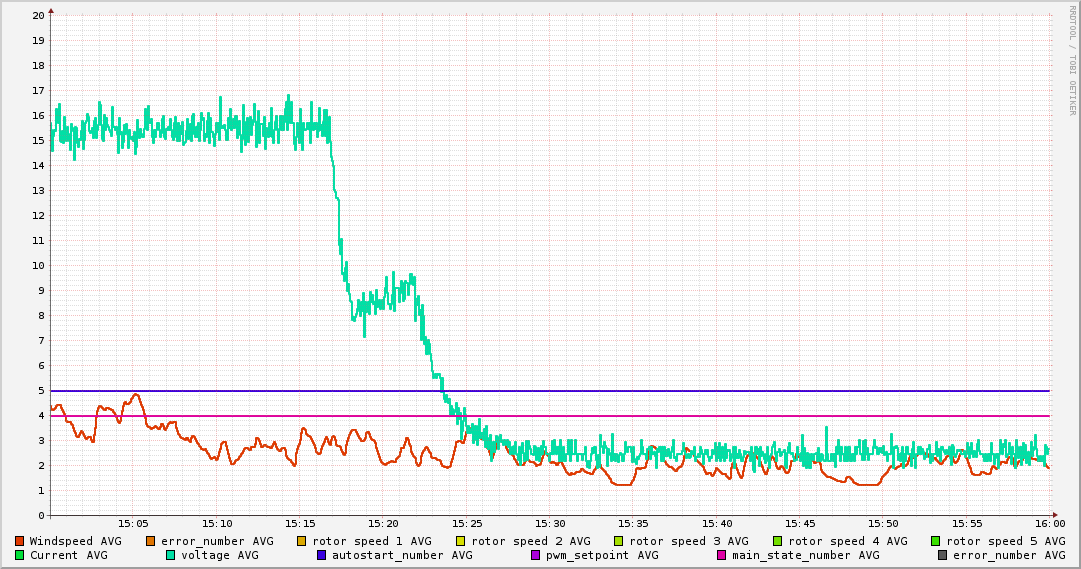Select the rotor speed 2 AVG label
This screenshot has width=1081, height=569.
coord(530,541)
